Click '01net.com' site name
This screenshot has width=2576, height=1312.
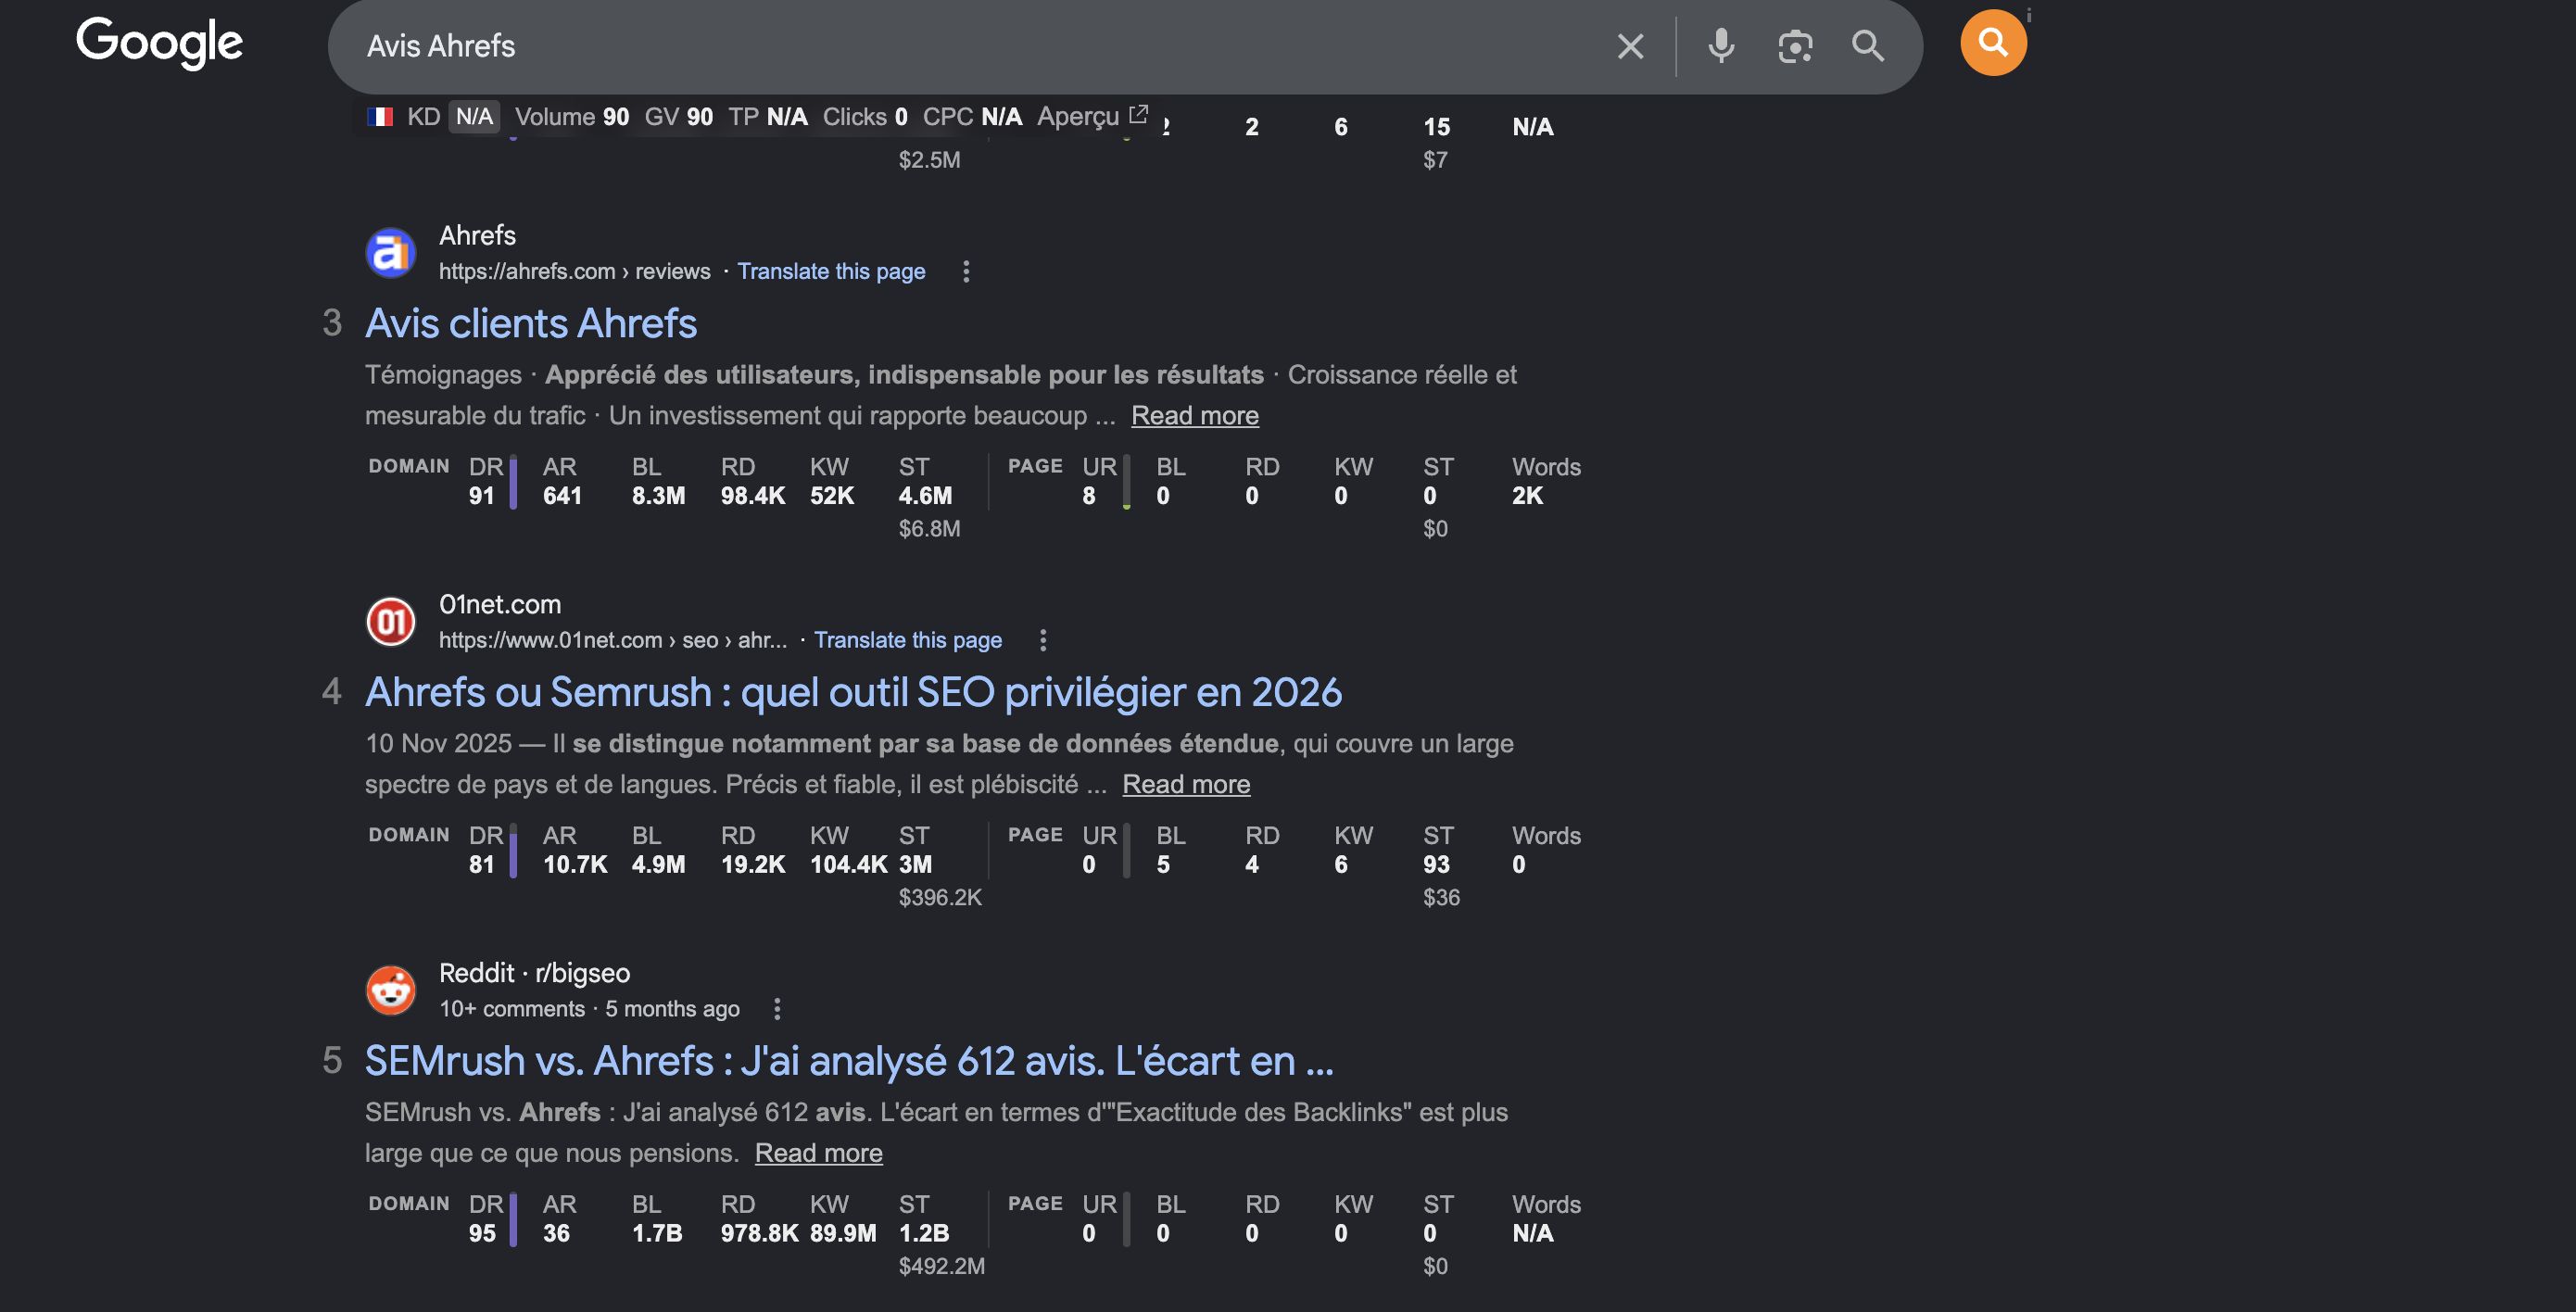(x=500, y=604)
